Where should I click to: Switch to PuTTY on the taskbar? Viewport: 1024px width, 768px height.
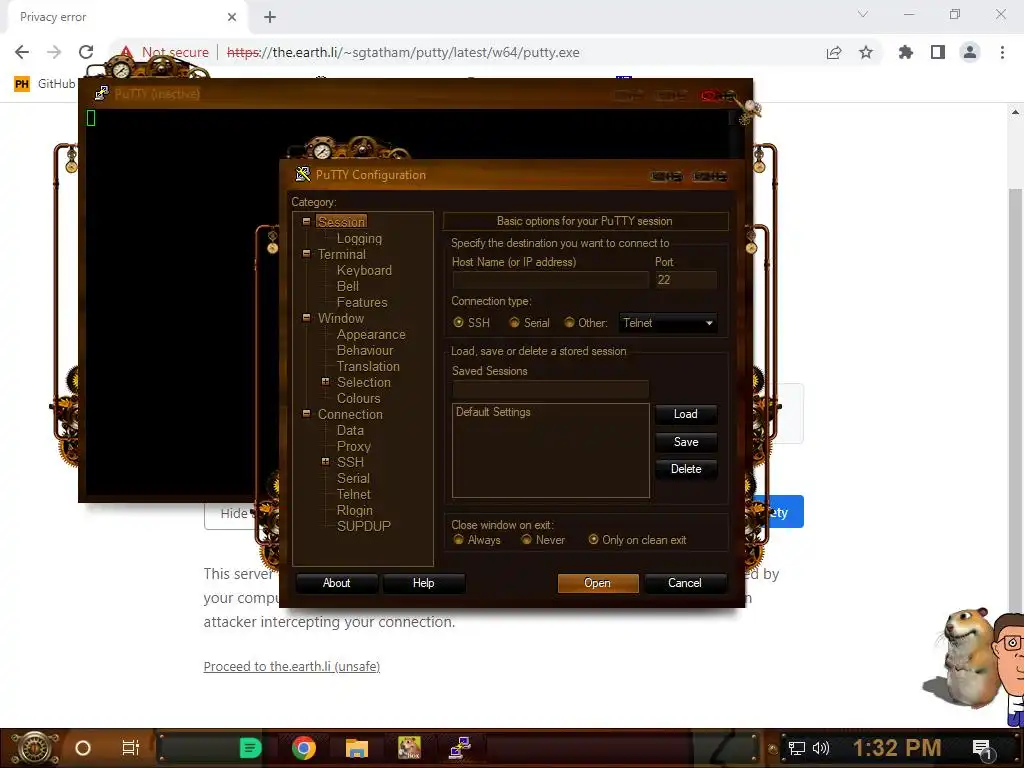460,748
